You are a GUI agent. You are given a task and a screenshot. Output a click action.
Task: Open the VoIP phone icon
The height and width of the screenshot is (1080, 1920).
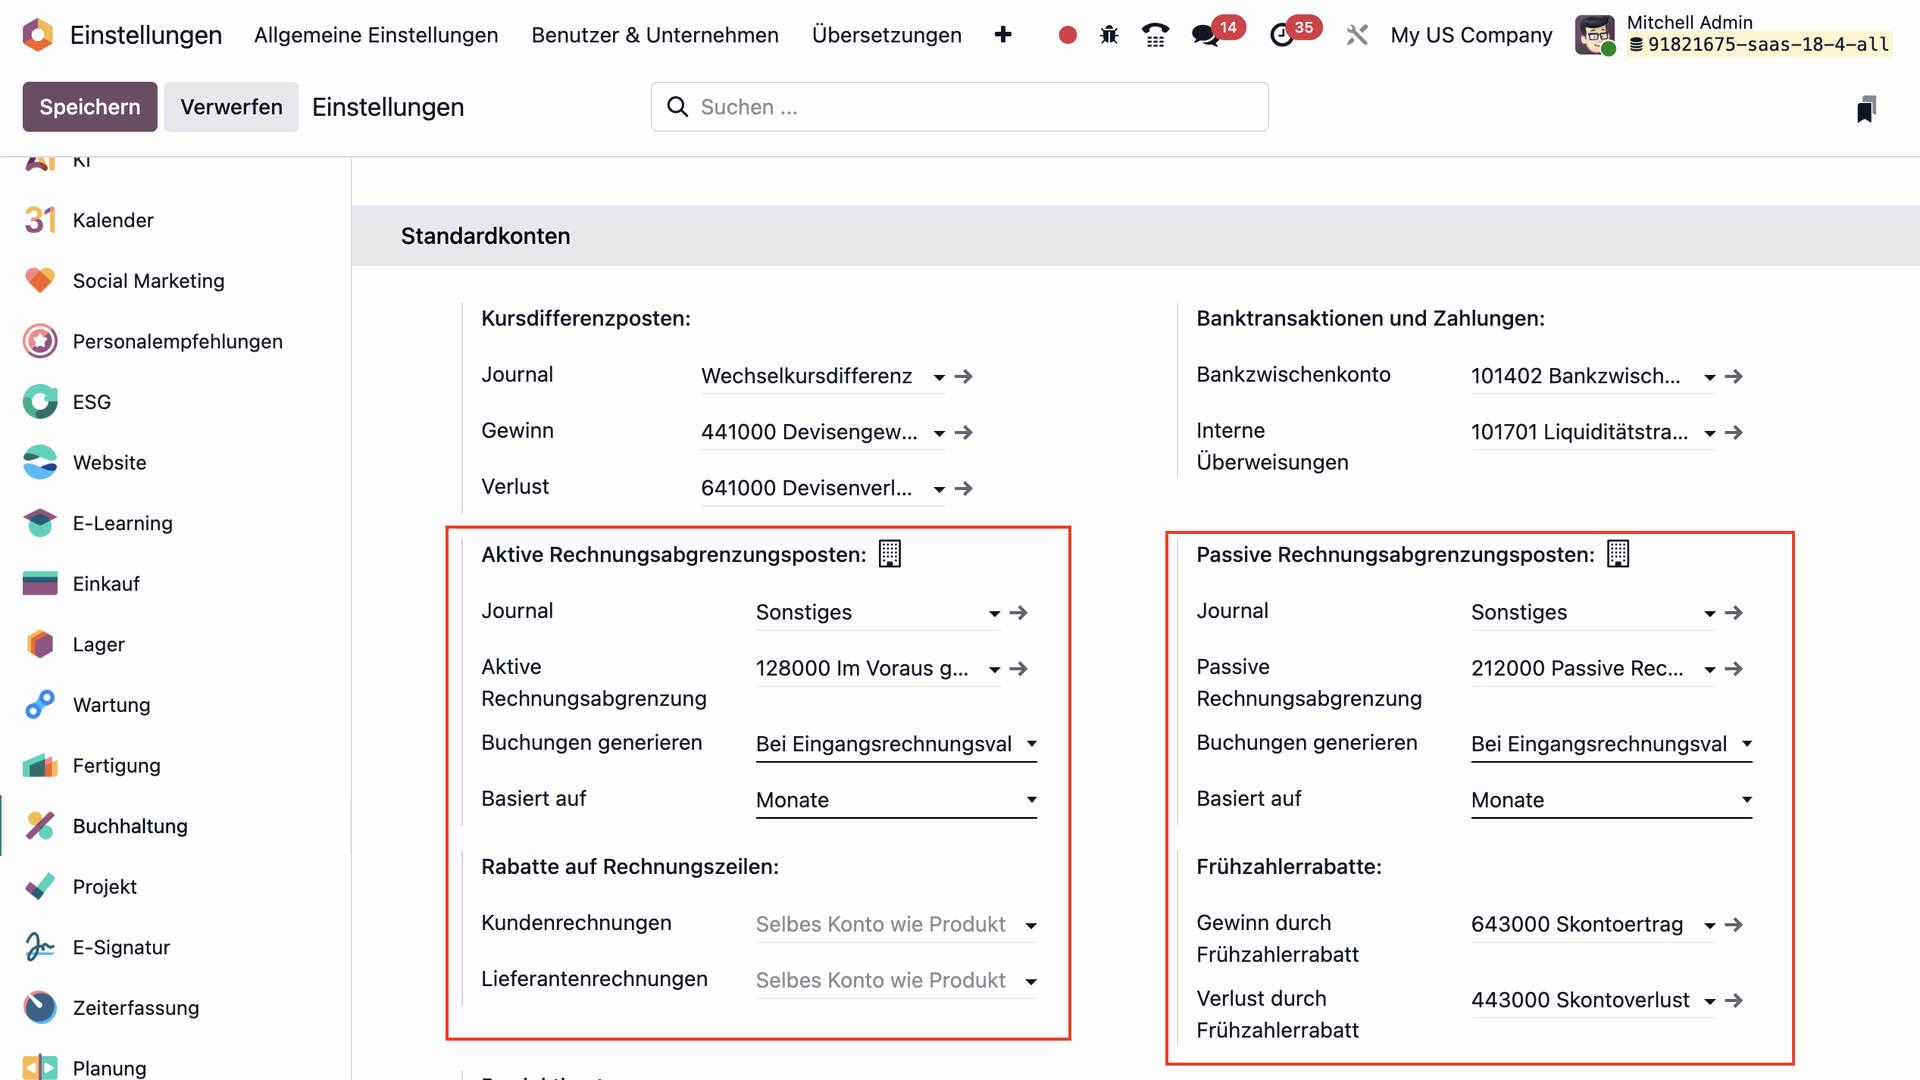(x=1155, y=35)
